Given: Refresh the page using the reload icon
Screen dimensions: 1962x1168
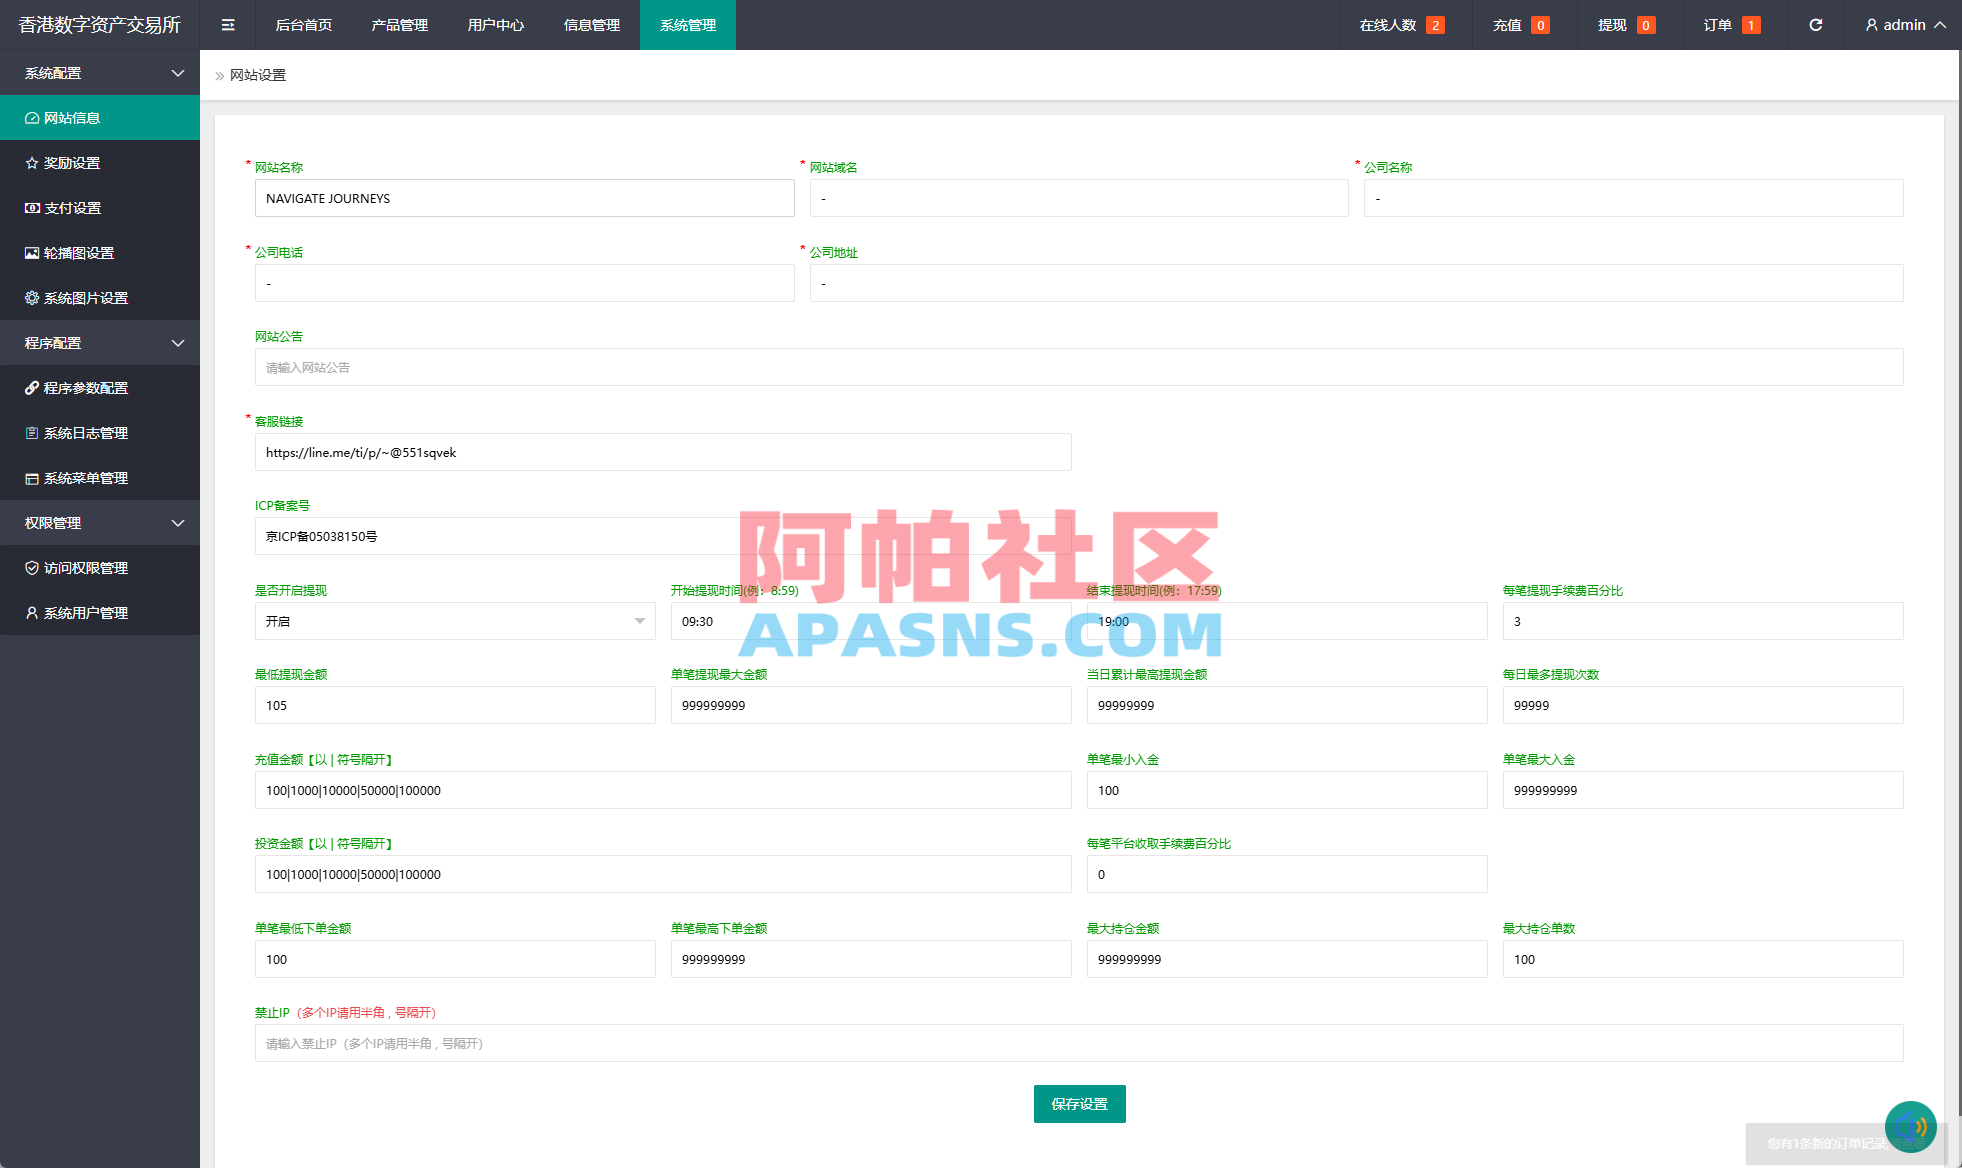Looking at the screenshot, I should pos(1816,25).
